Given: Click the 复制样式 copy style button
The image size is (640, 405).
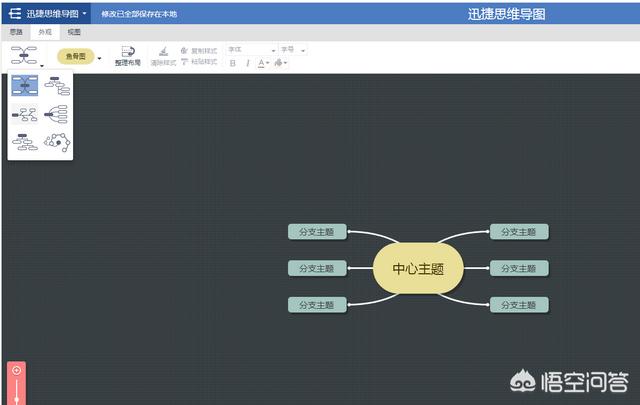Looking at the screenshot, I should click(199, 51).
